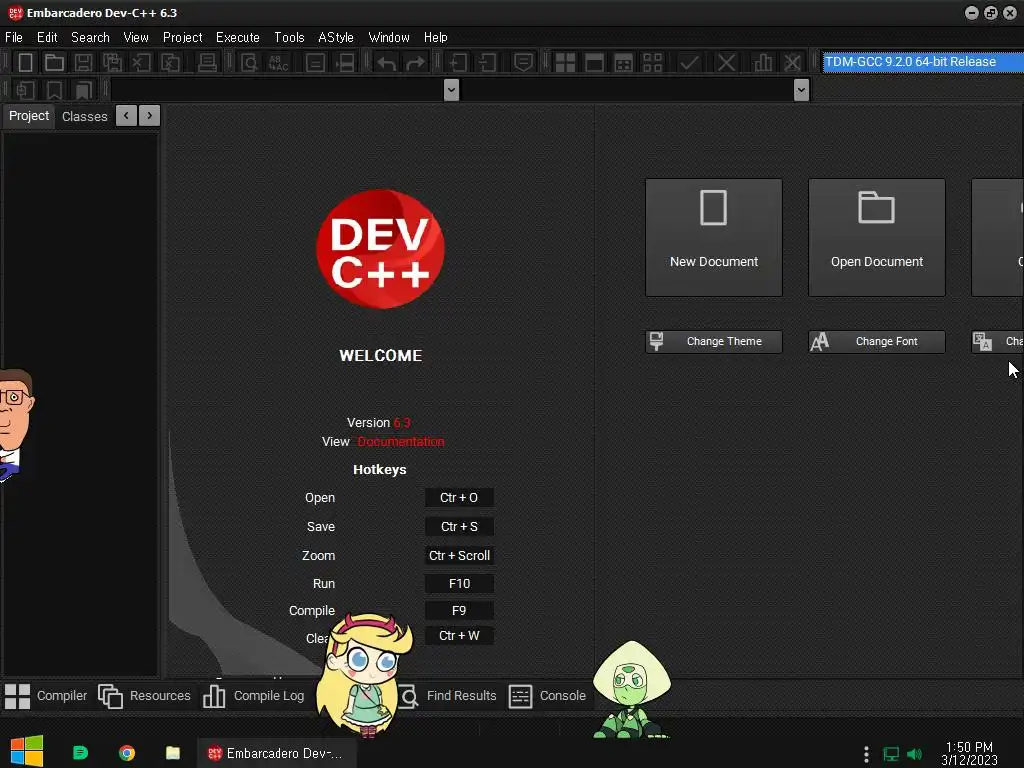This screenshot has width=1024, height=768.
Task: Open Windows Start button on taskbar
Action: 26,752
